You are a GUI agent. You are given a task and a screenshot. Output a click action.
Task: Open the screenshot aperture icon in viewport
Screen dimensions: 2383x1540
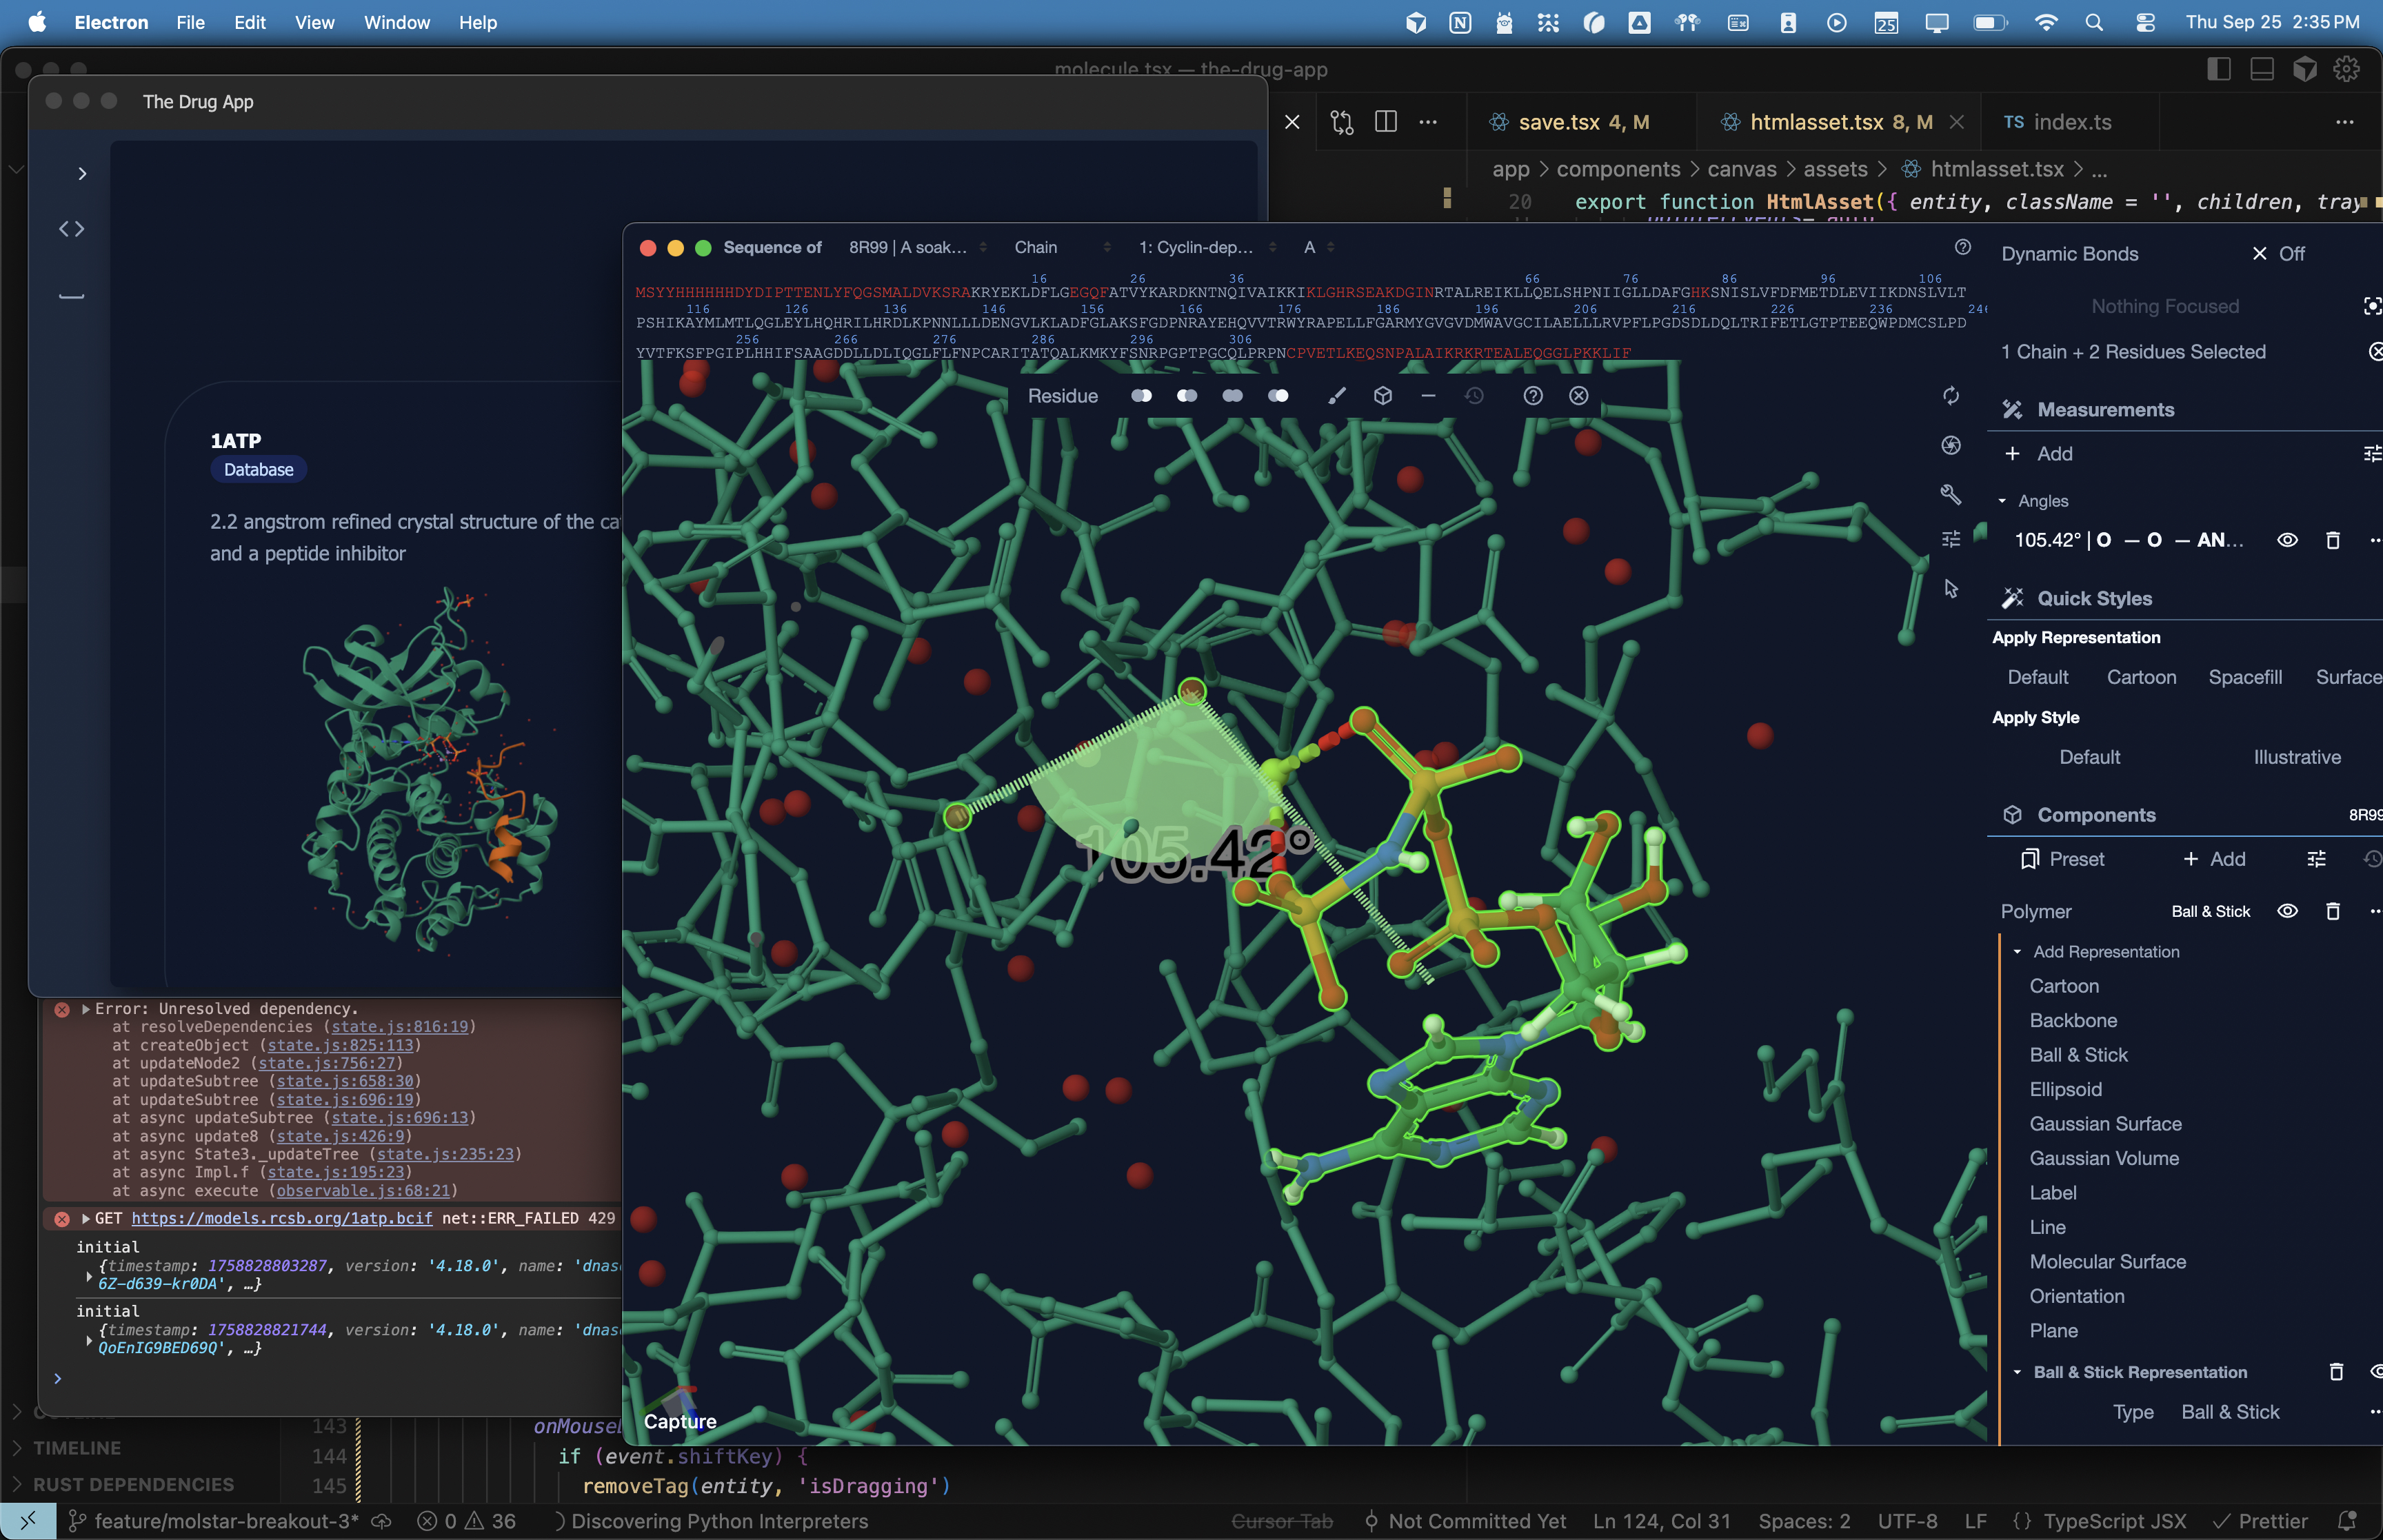point(1951,445)
